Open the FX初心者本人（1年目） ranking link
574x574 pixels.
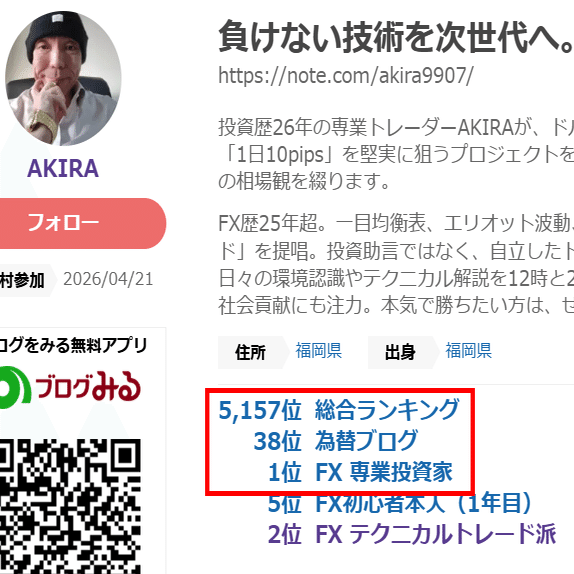tap(423, 503)
